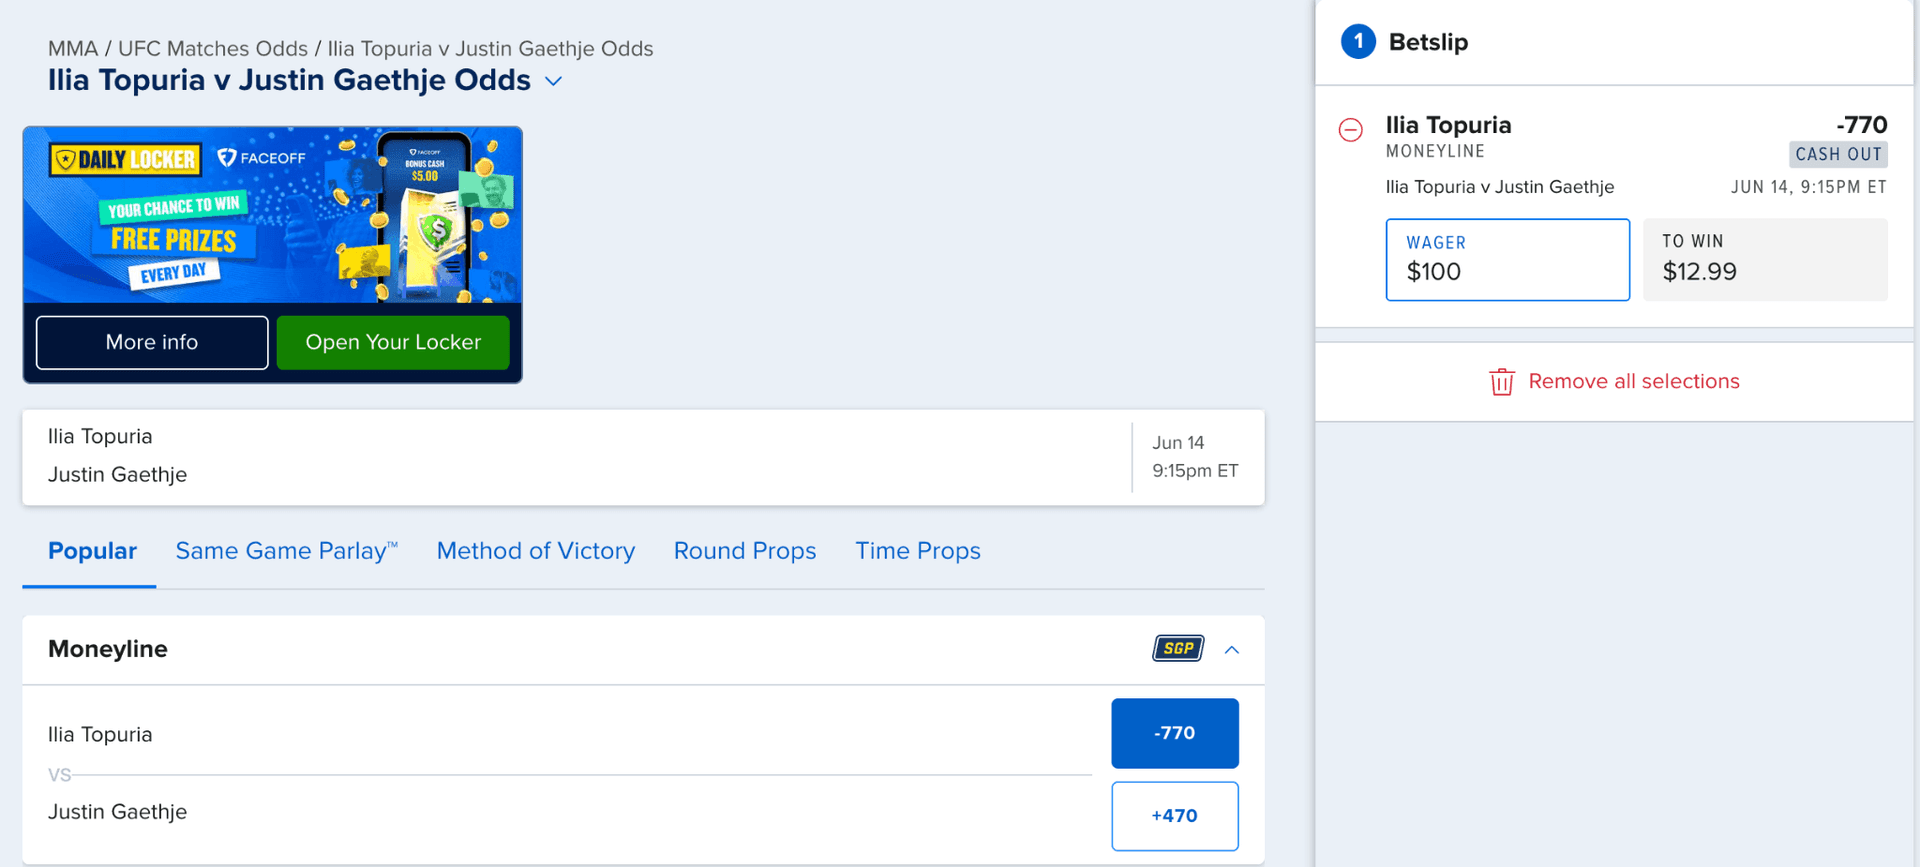Expand the fight title dropdown chevron
The height and width of the screenshot is (867, 1920).
553,81
